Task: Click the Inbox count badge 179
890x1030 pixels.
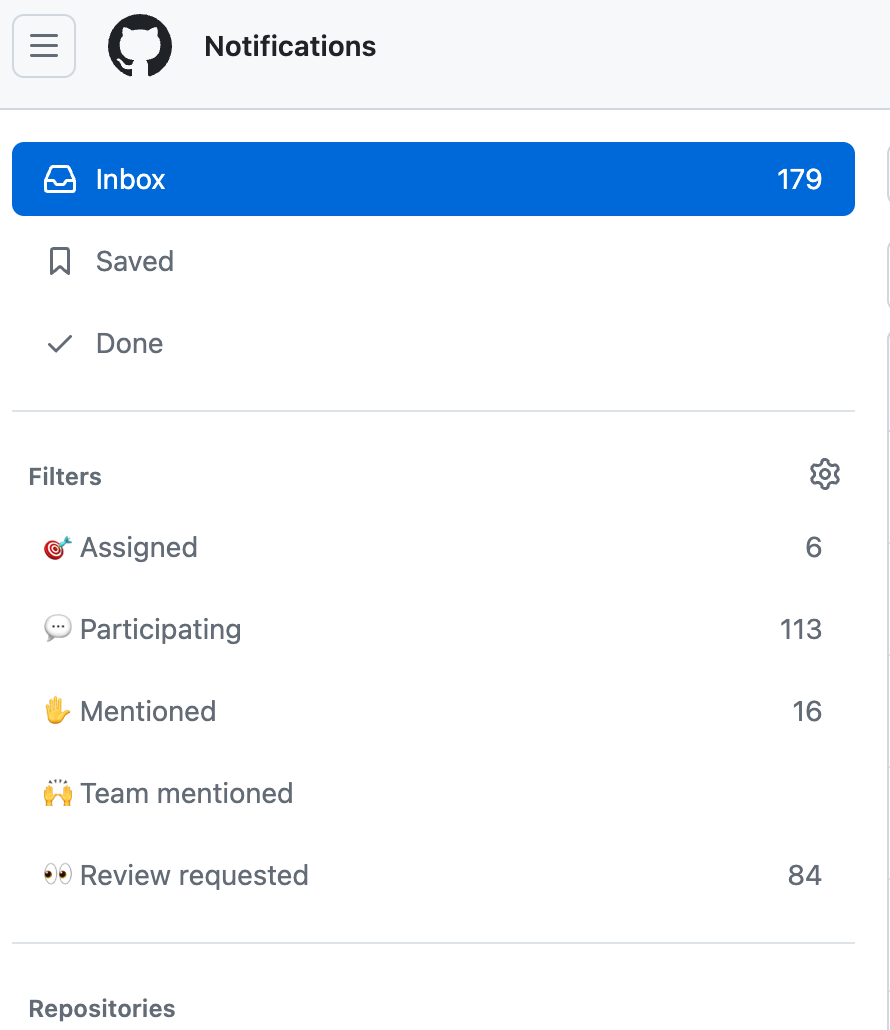Action: point(799,180)
